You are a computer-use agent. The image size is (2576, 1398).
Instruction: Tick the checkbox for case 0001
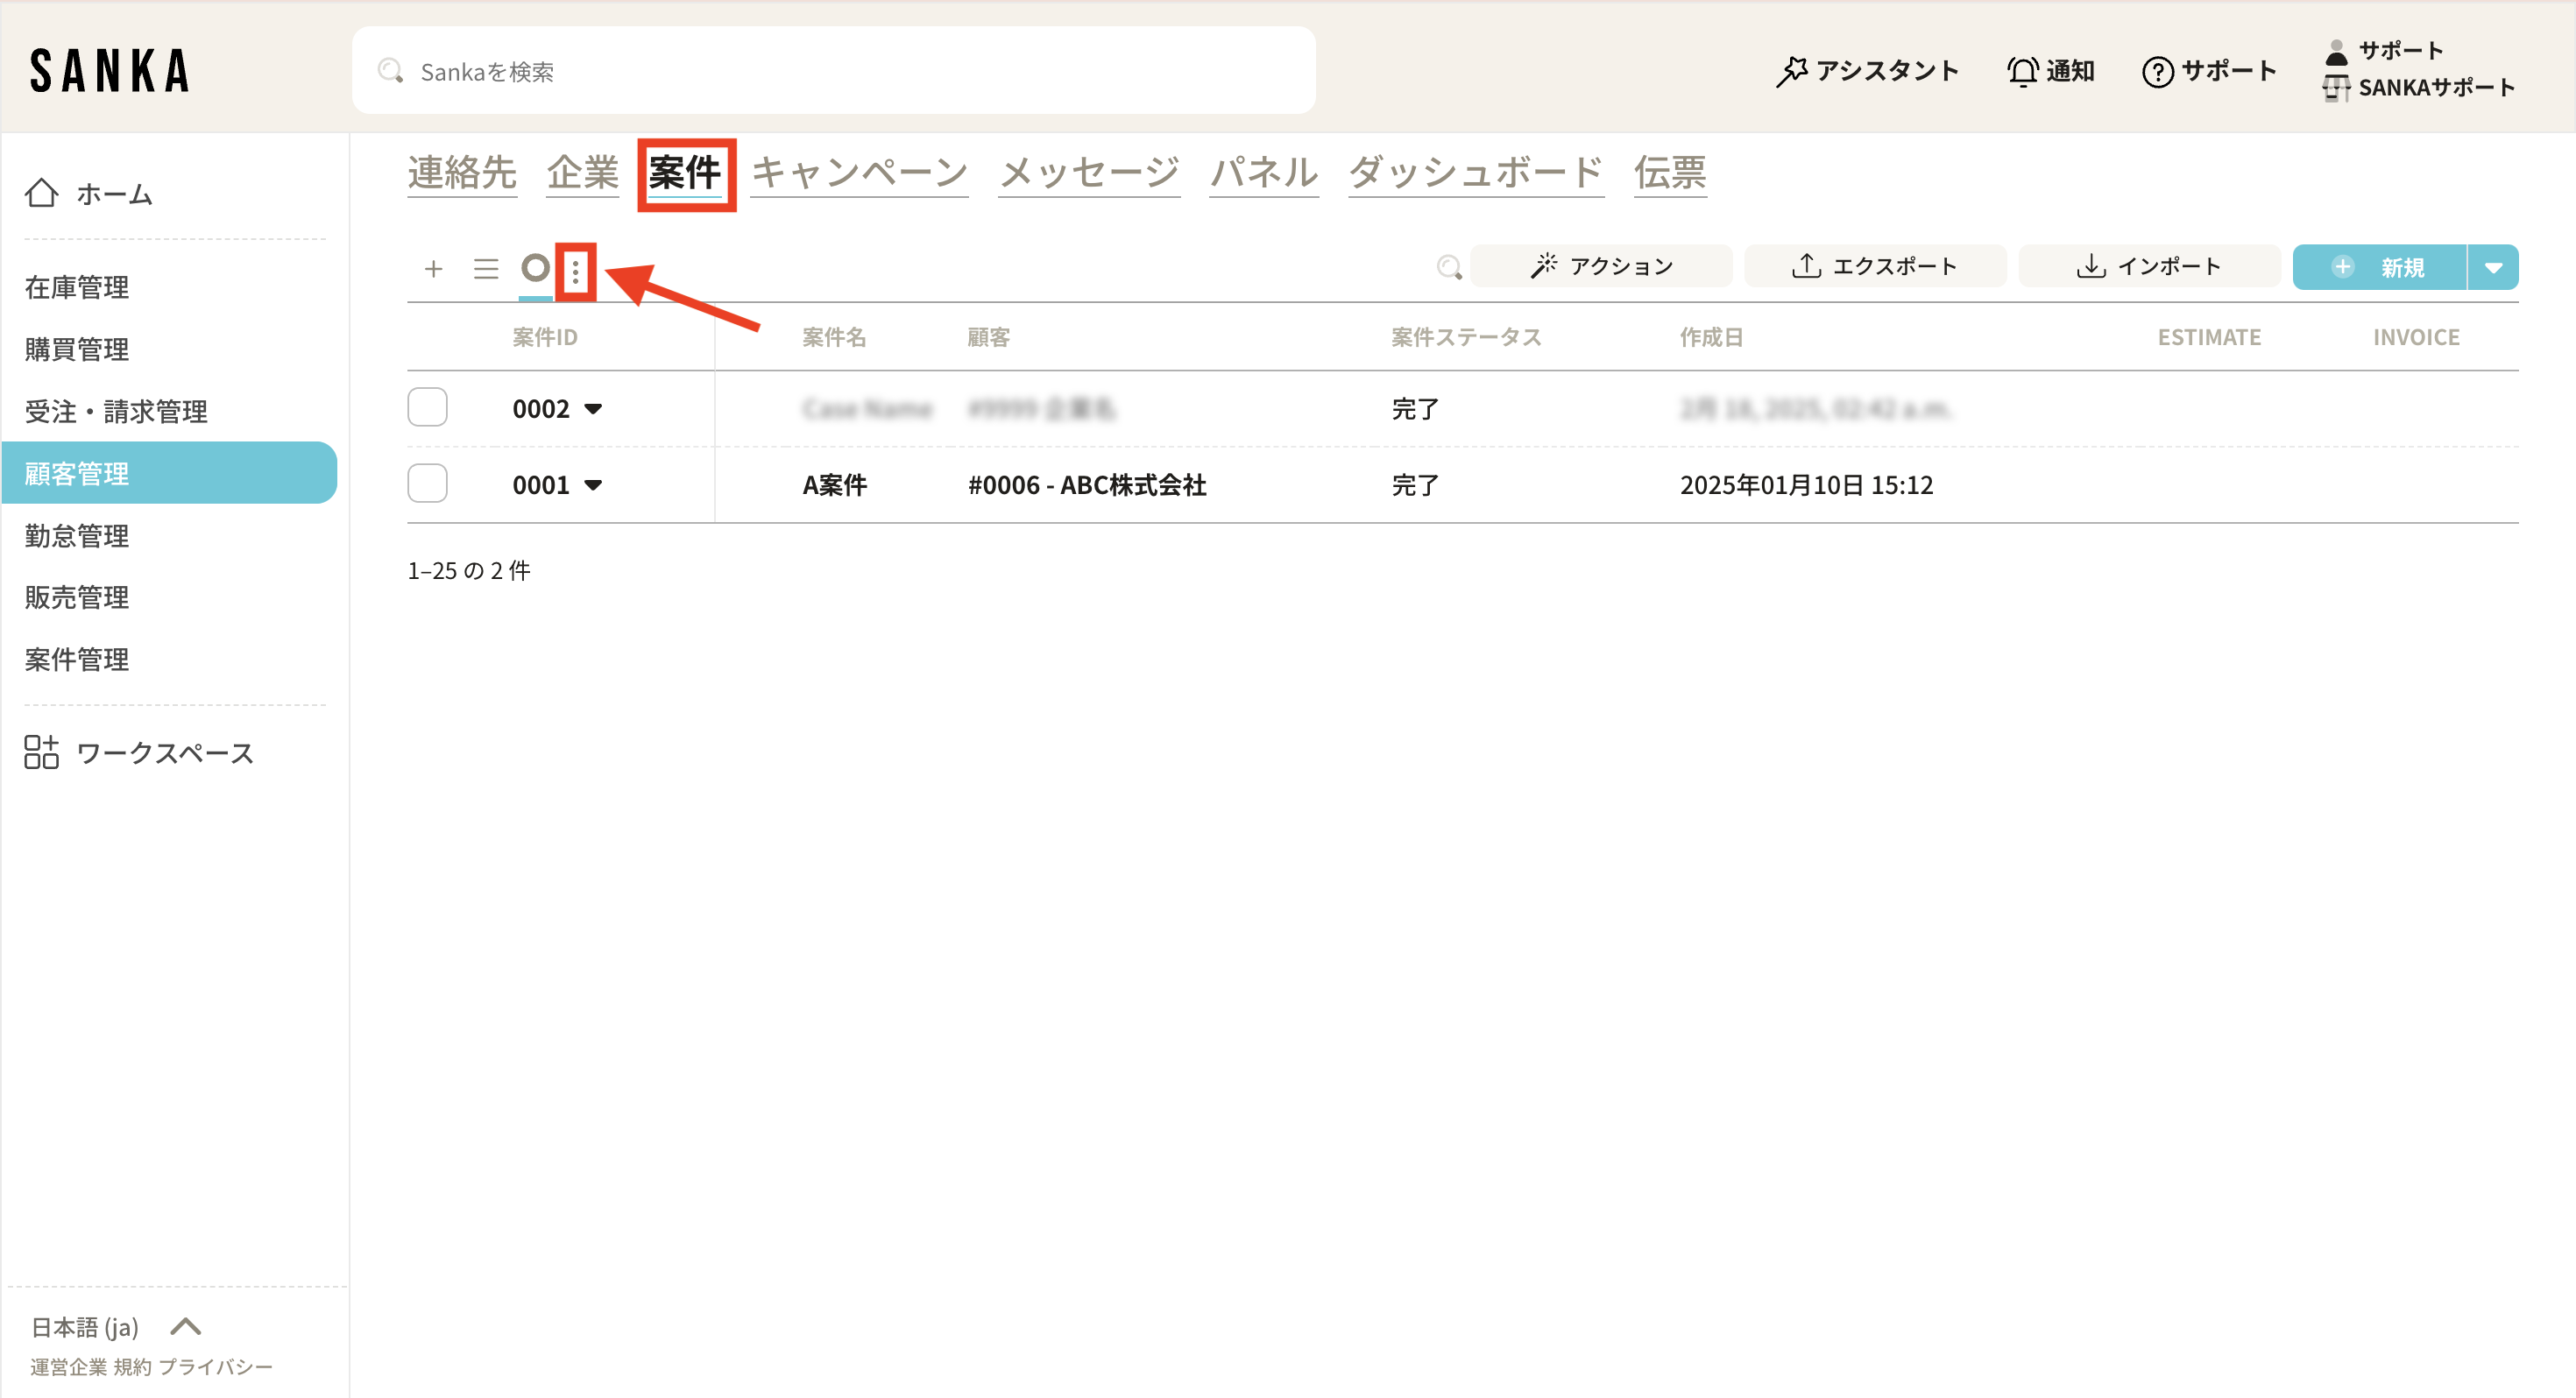(x=427, y=483)
